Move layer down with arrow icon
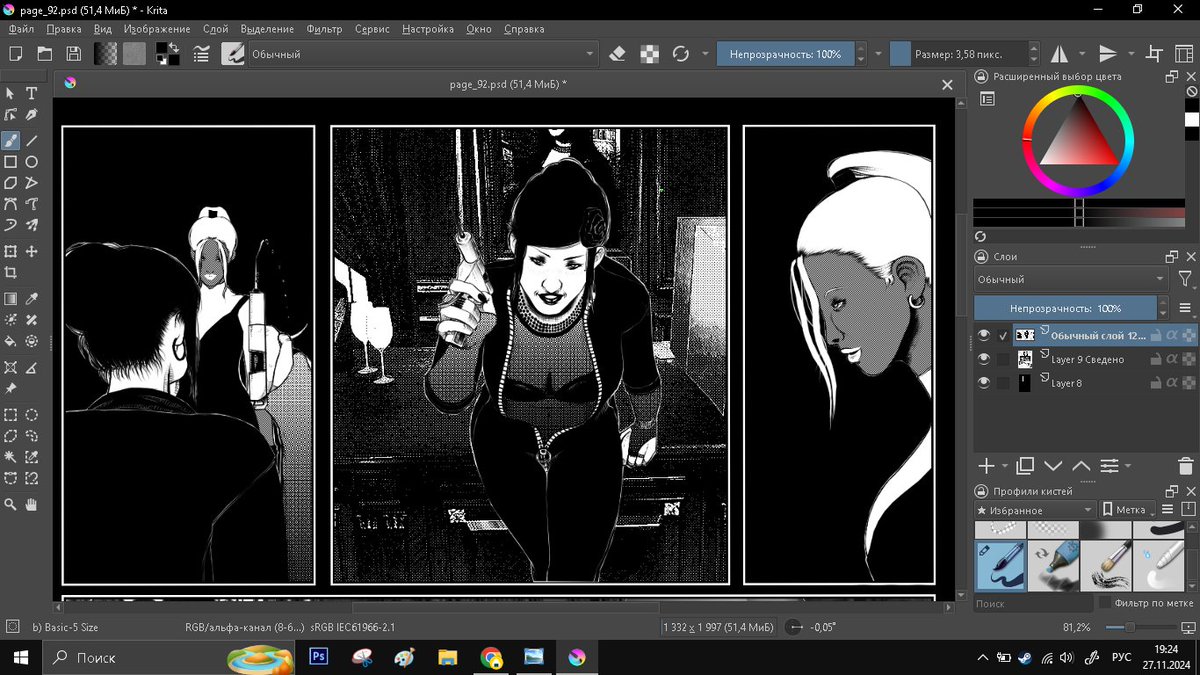This screenshot has width=1200, height=675. (1053, 466)
